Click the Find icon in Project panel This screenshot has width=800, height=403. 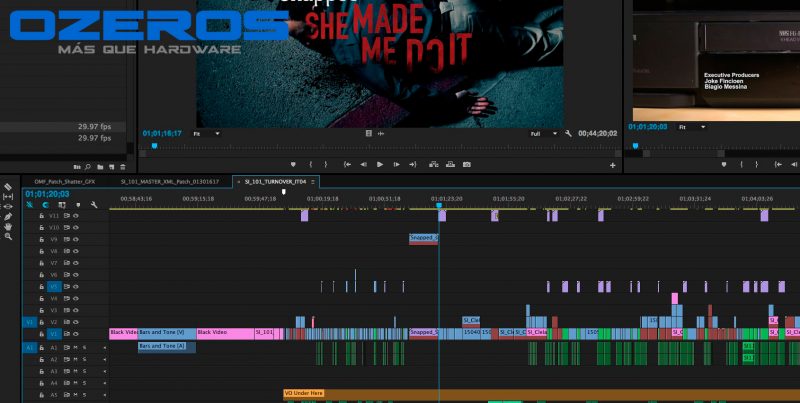coord(88,167)
